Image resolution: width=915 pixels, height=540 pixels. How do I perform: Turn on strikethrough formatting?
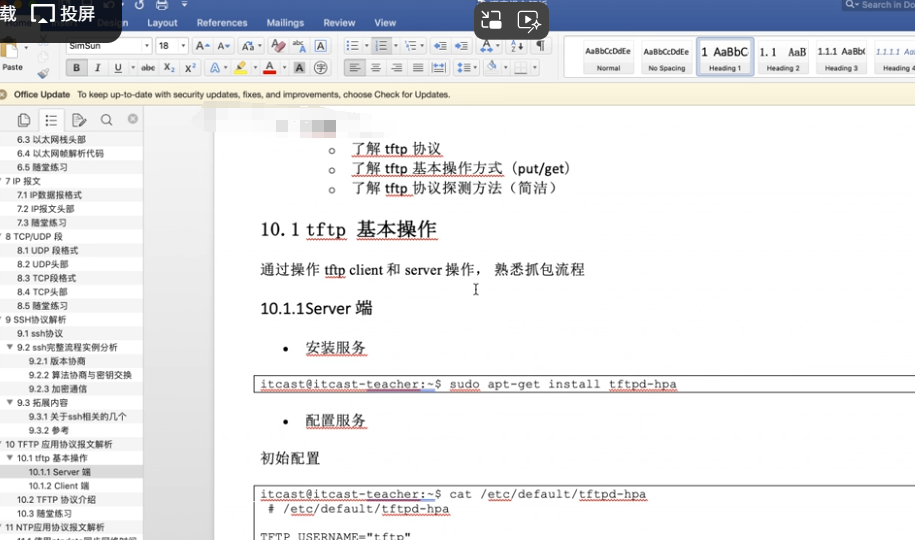[x=148, y=68]
